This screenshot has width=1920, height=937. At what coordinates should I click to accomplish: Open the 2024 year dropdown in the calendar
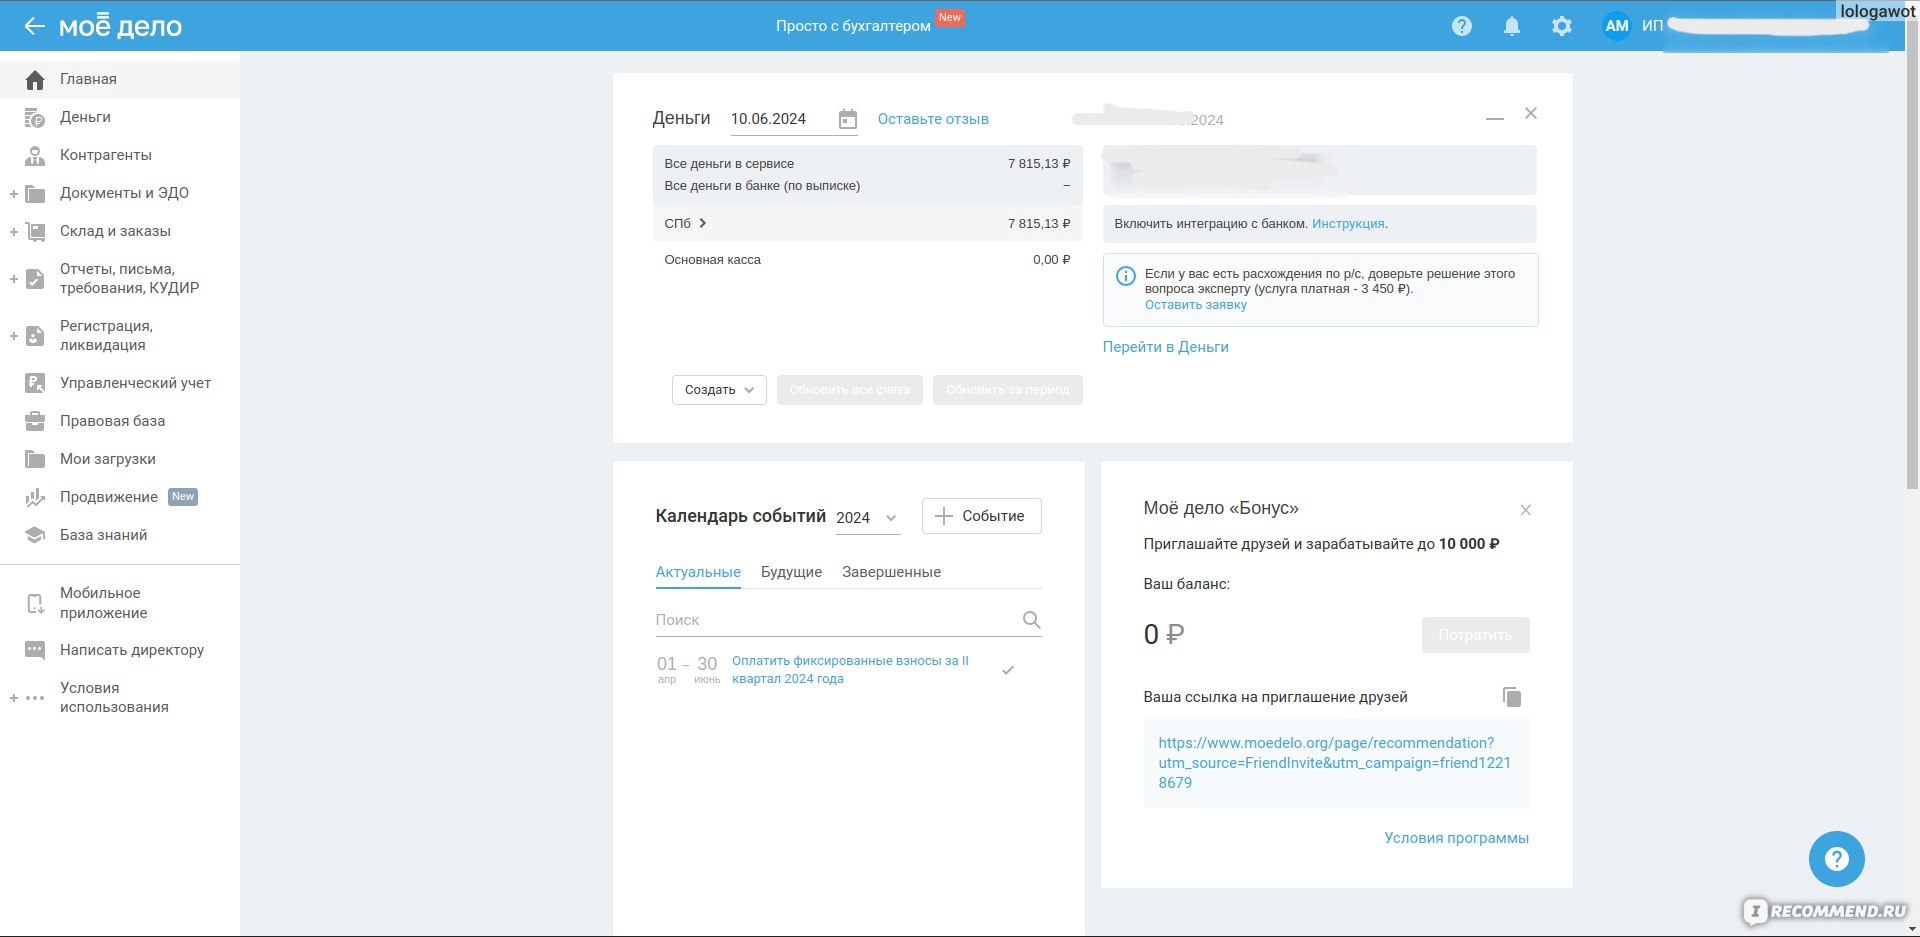pyautogui.click(x=868, y=518)
